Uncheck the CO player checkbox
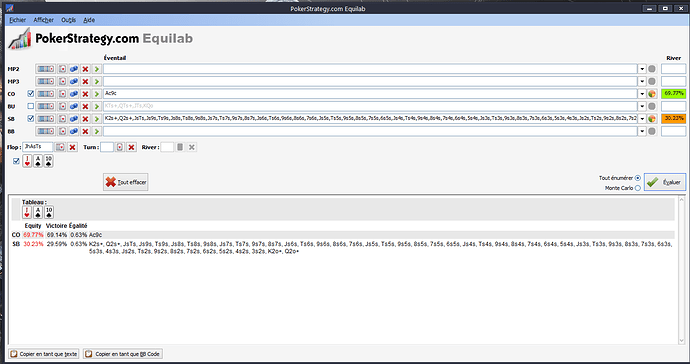 tap(30, 94)
